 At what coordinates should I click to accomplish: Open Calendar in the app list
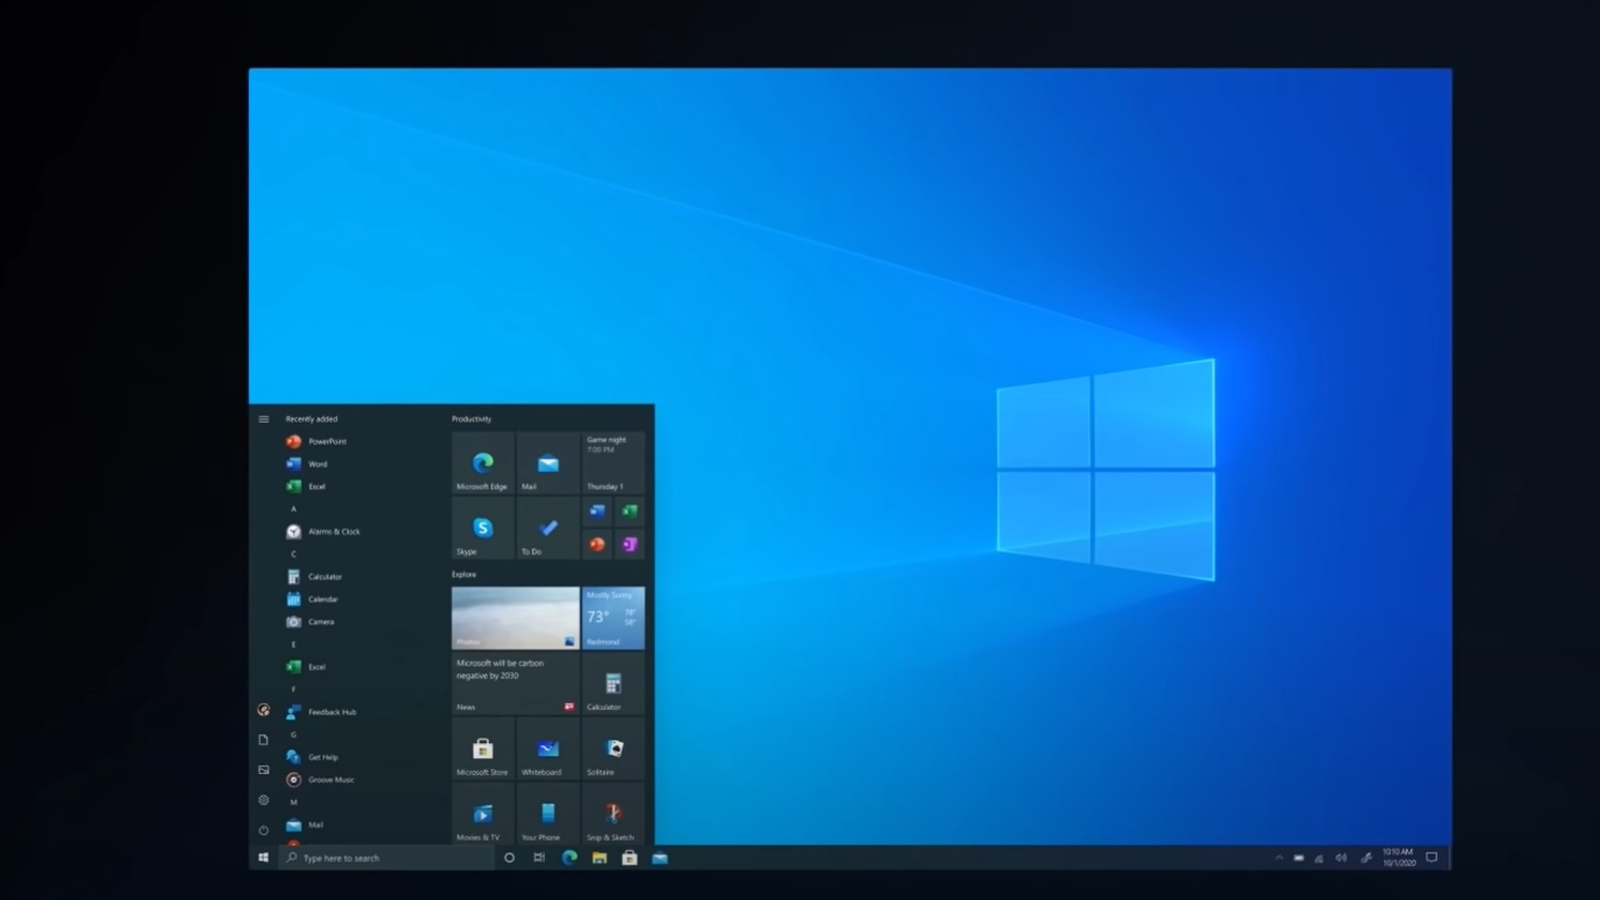312,599
